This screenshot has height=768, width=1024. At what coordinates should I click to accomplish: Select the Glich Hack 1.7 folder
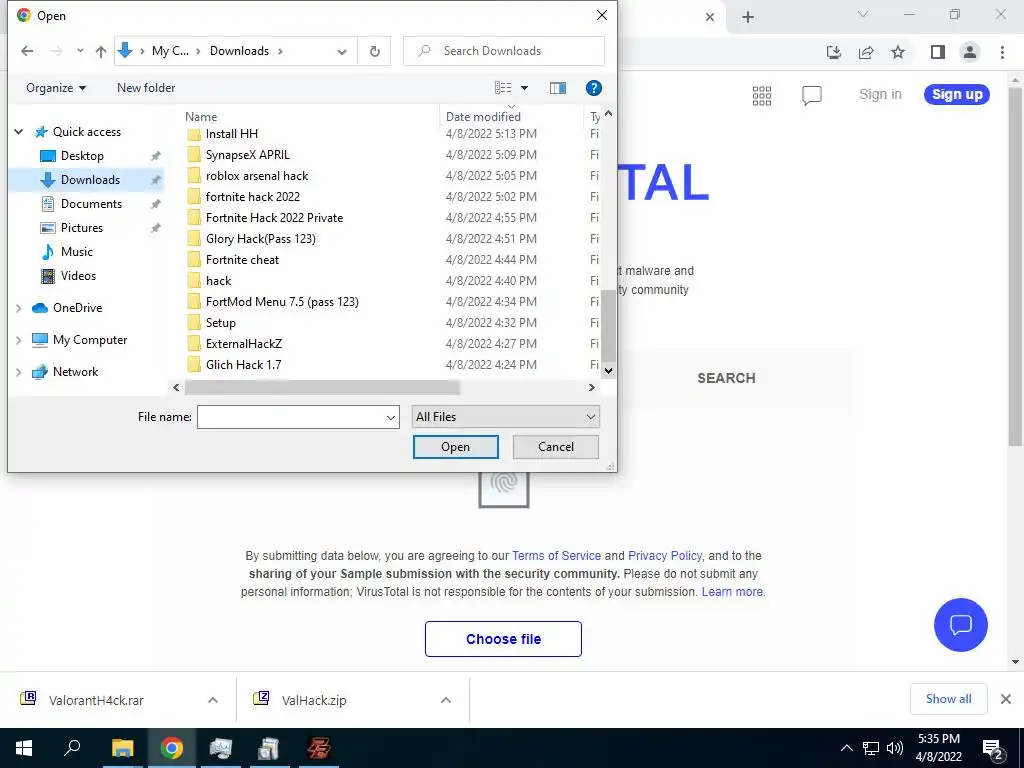pos(244,364)
